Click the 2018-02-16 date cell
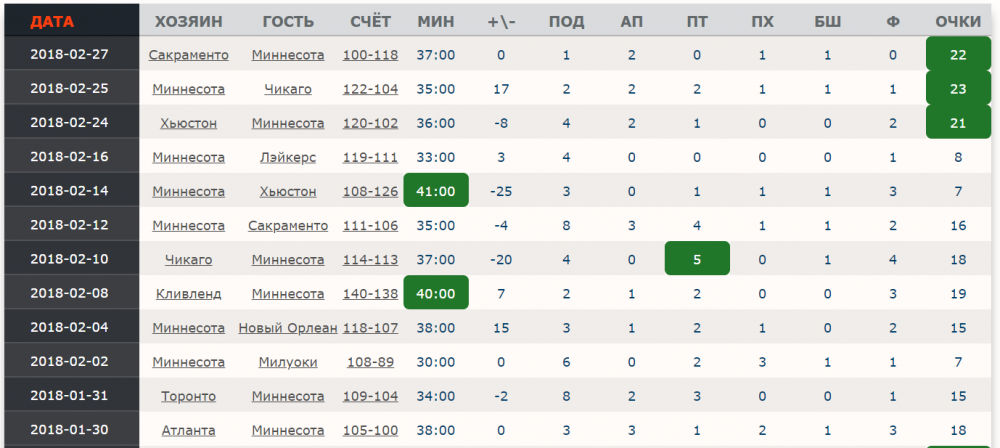This screenshot has height=448, width=1000. pos(70,157)
